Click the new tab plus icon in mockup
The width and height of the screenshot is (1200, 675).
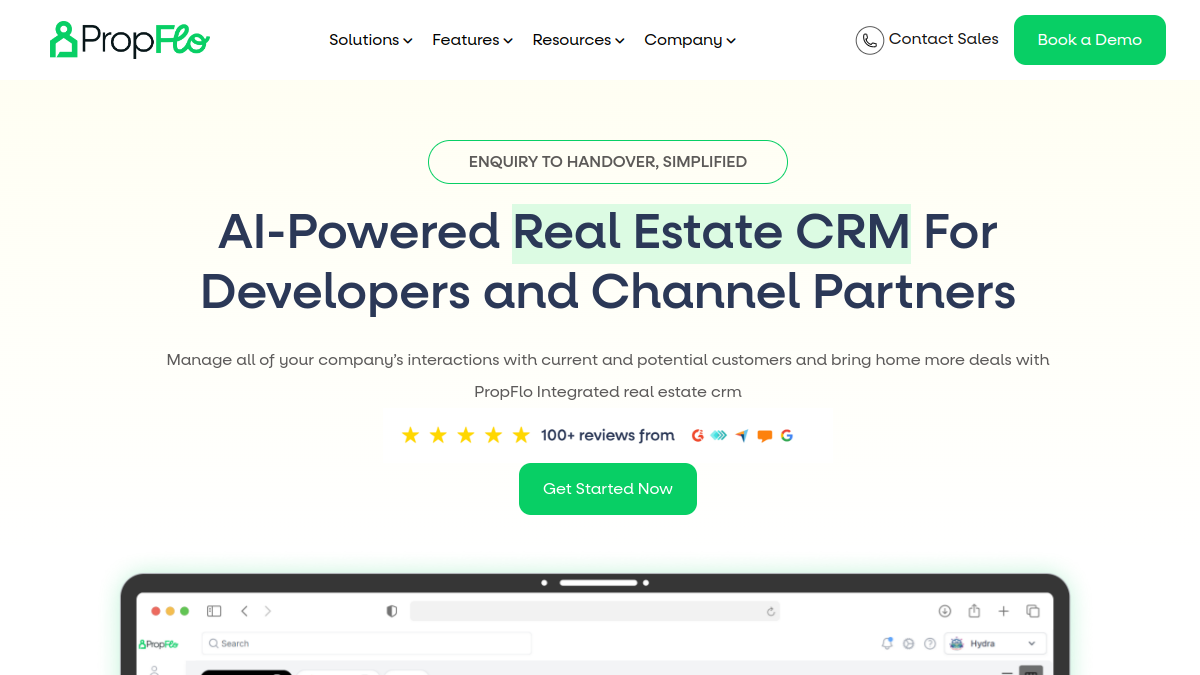(x=1004, y=611)
